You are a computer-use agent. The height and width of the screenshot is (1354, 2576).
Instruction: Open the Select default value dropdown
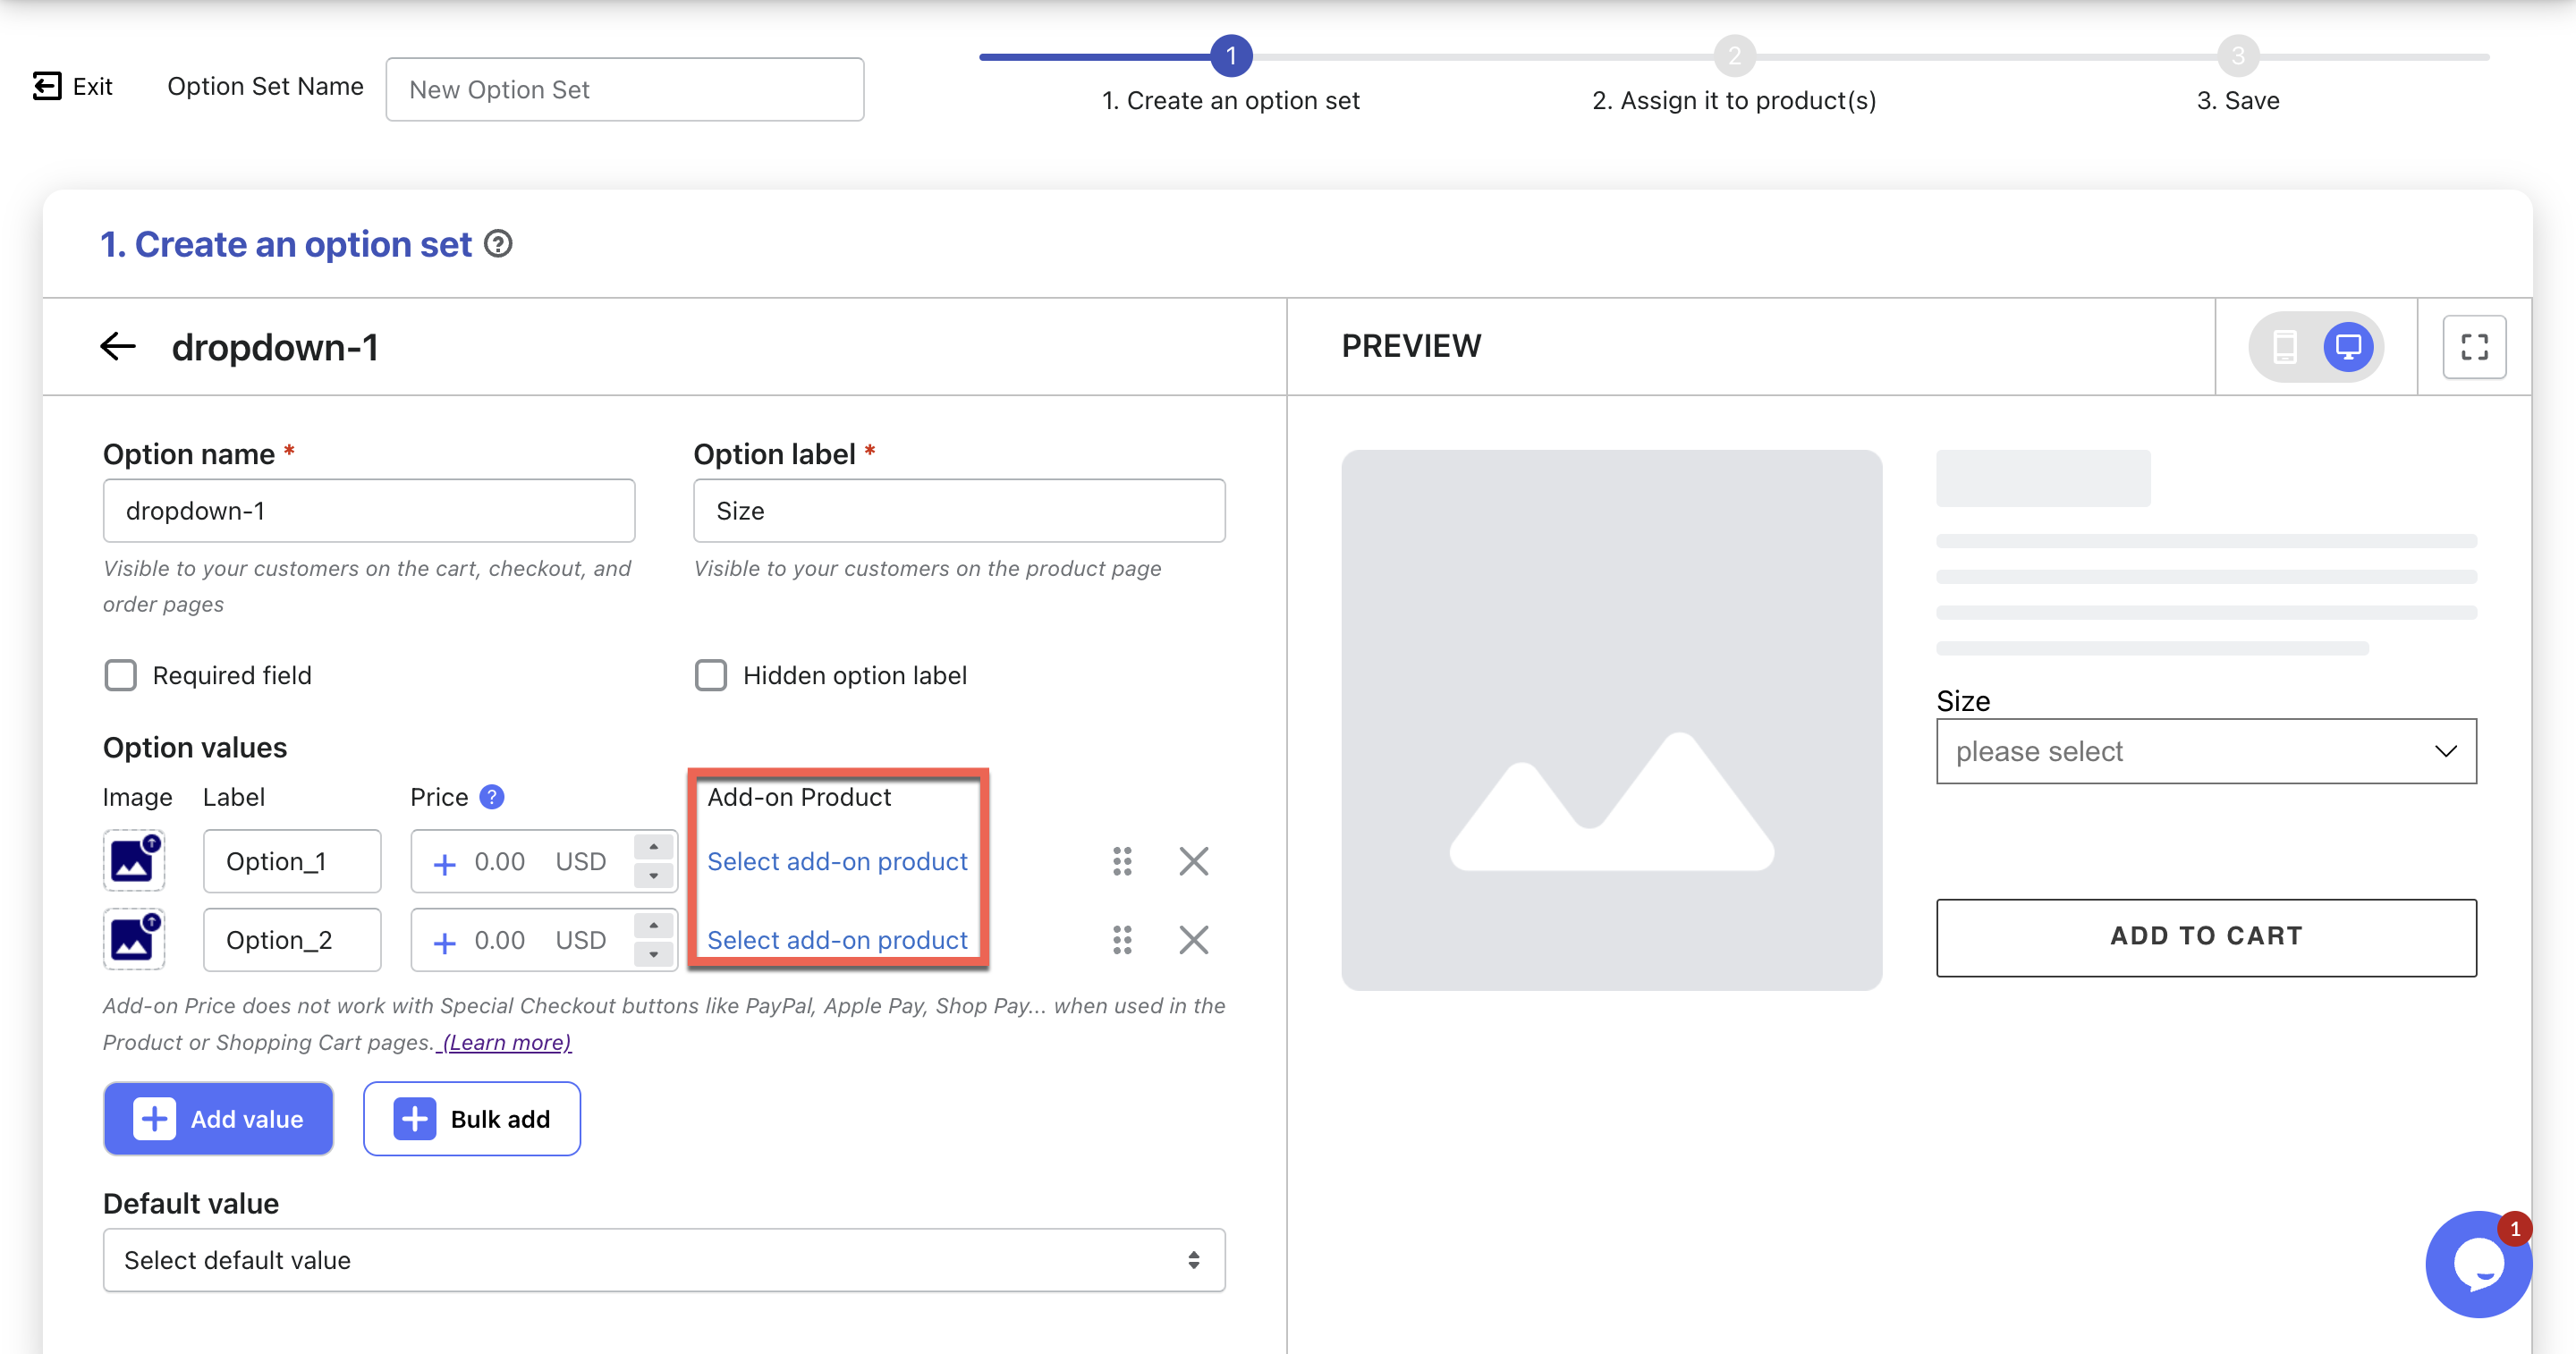(x=663, y=1260)
